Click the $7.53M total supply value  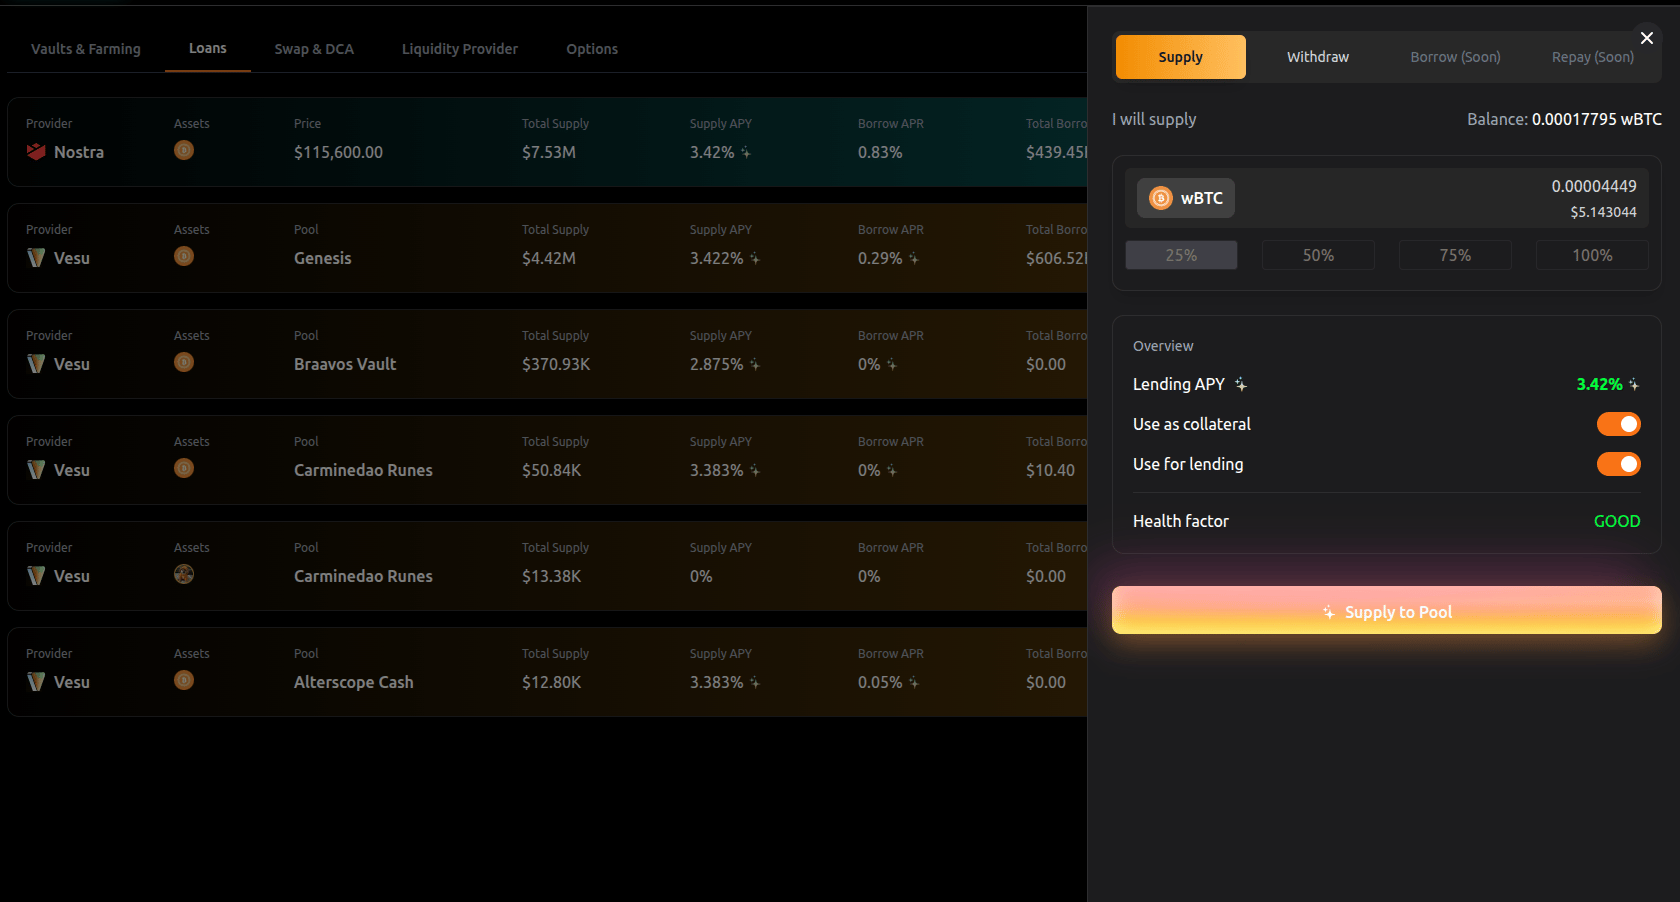(549, 152)
